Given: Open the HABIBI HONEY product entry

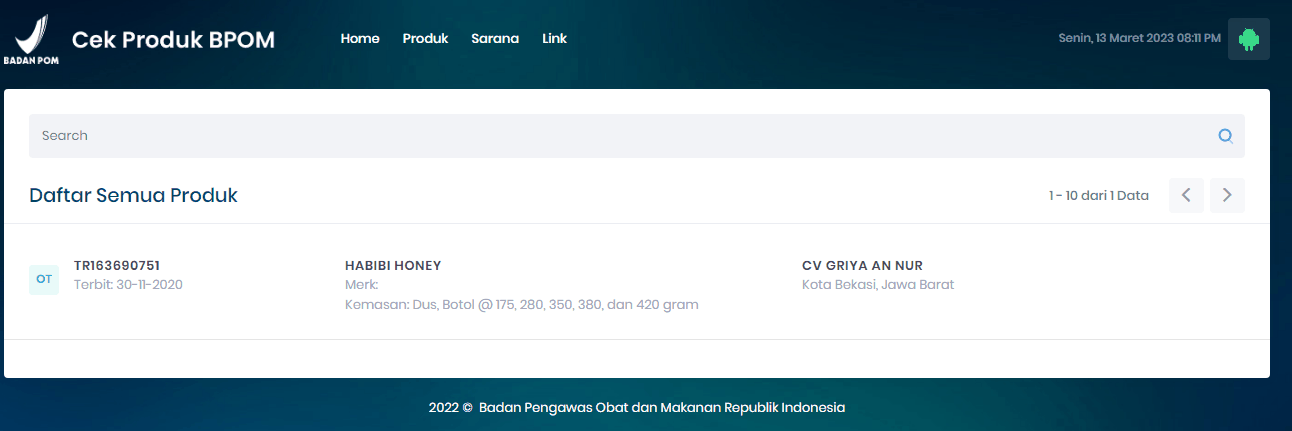Looking at the screenshot, I should click(393, 265).
